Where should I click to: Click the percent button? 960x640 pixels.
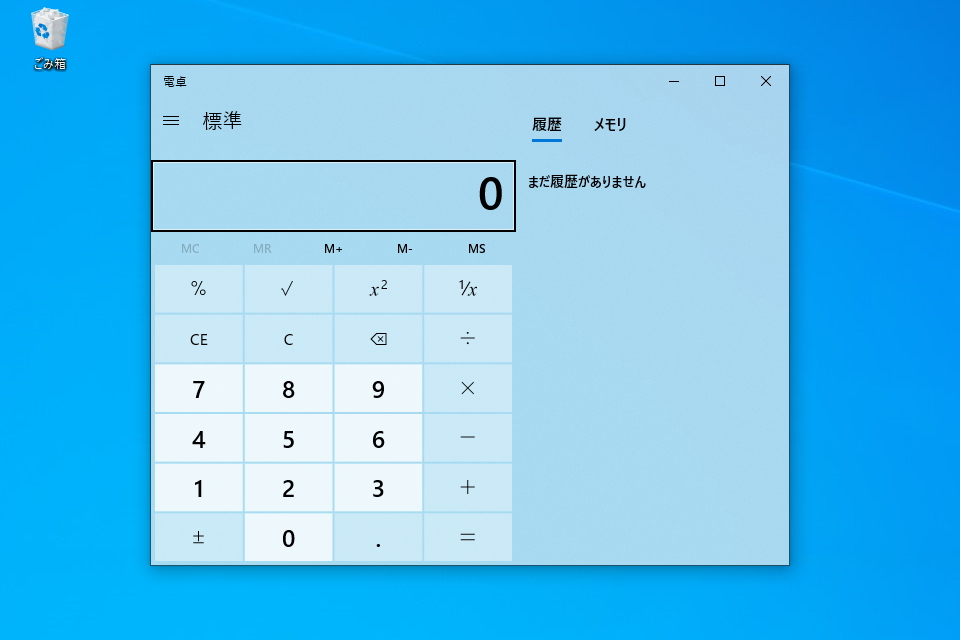pos(198,288)
